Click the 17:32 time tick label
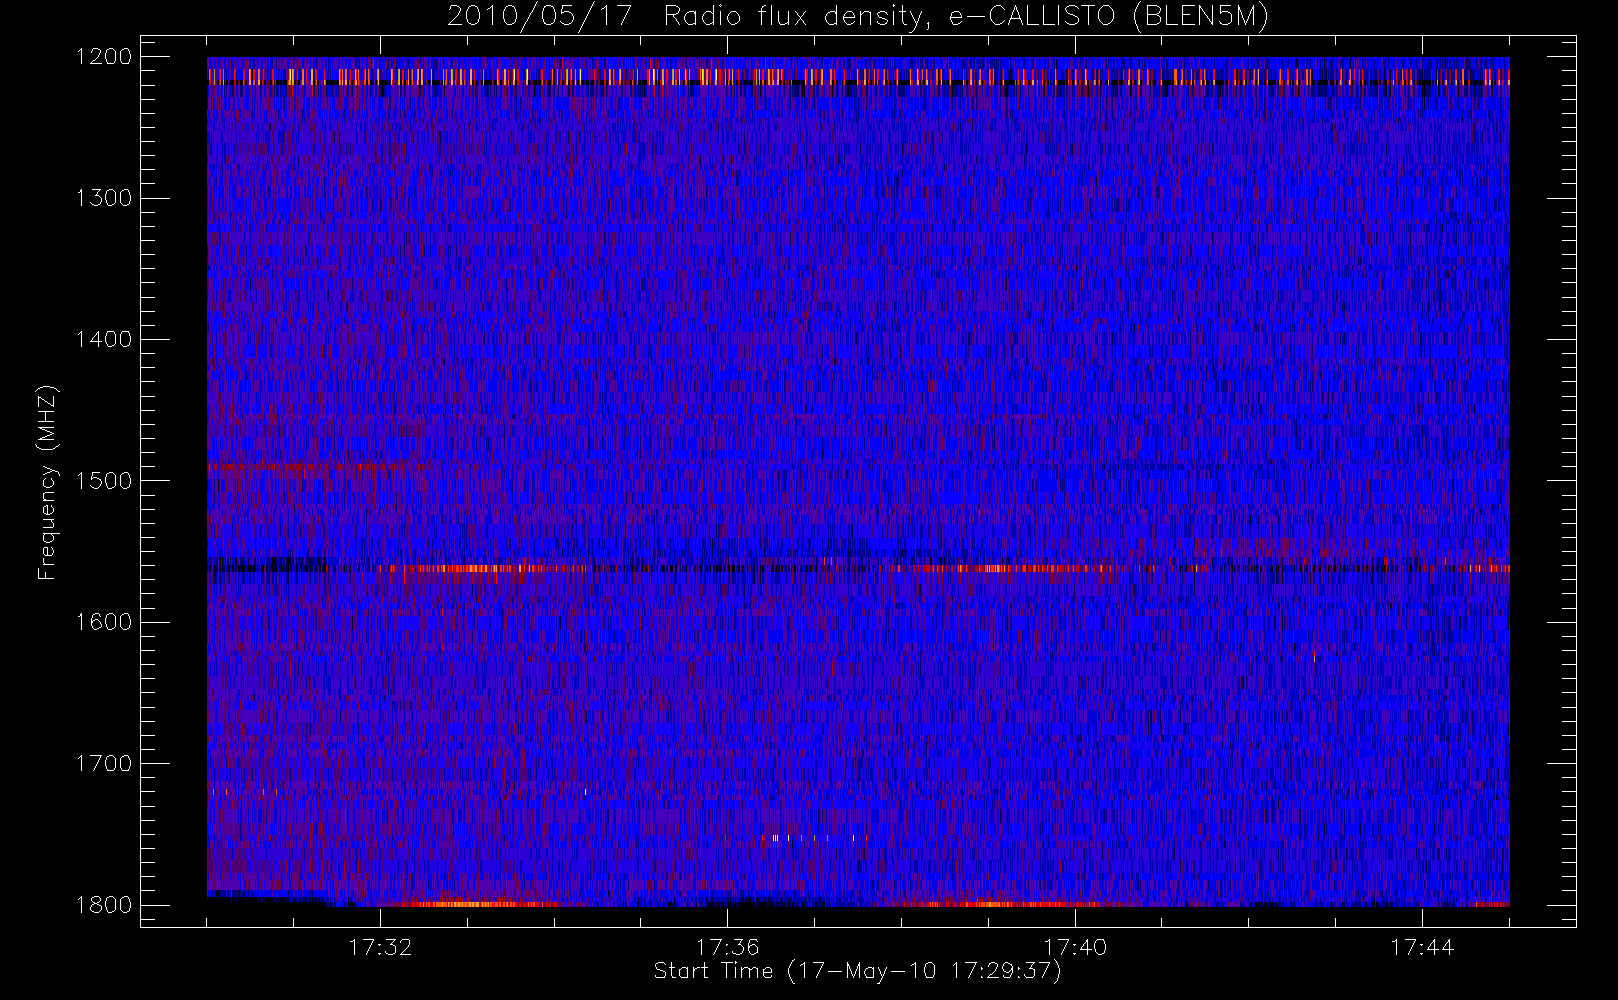Viewport: 1618px width, 1000px height. tap(380, 947)
